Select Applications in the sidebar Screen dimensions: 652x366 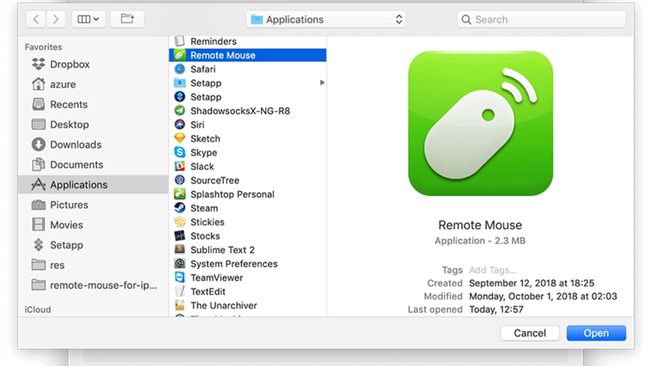click(93, 184)
